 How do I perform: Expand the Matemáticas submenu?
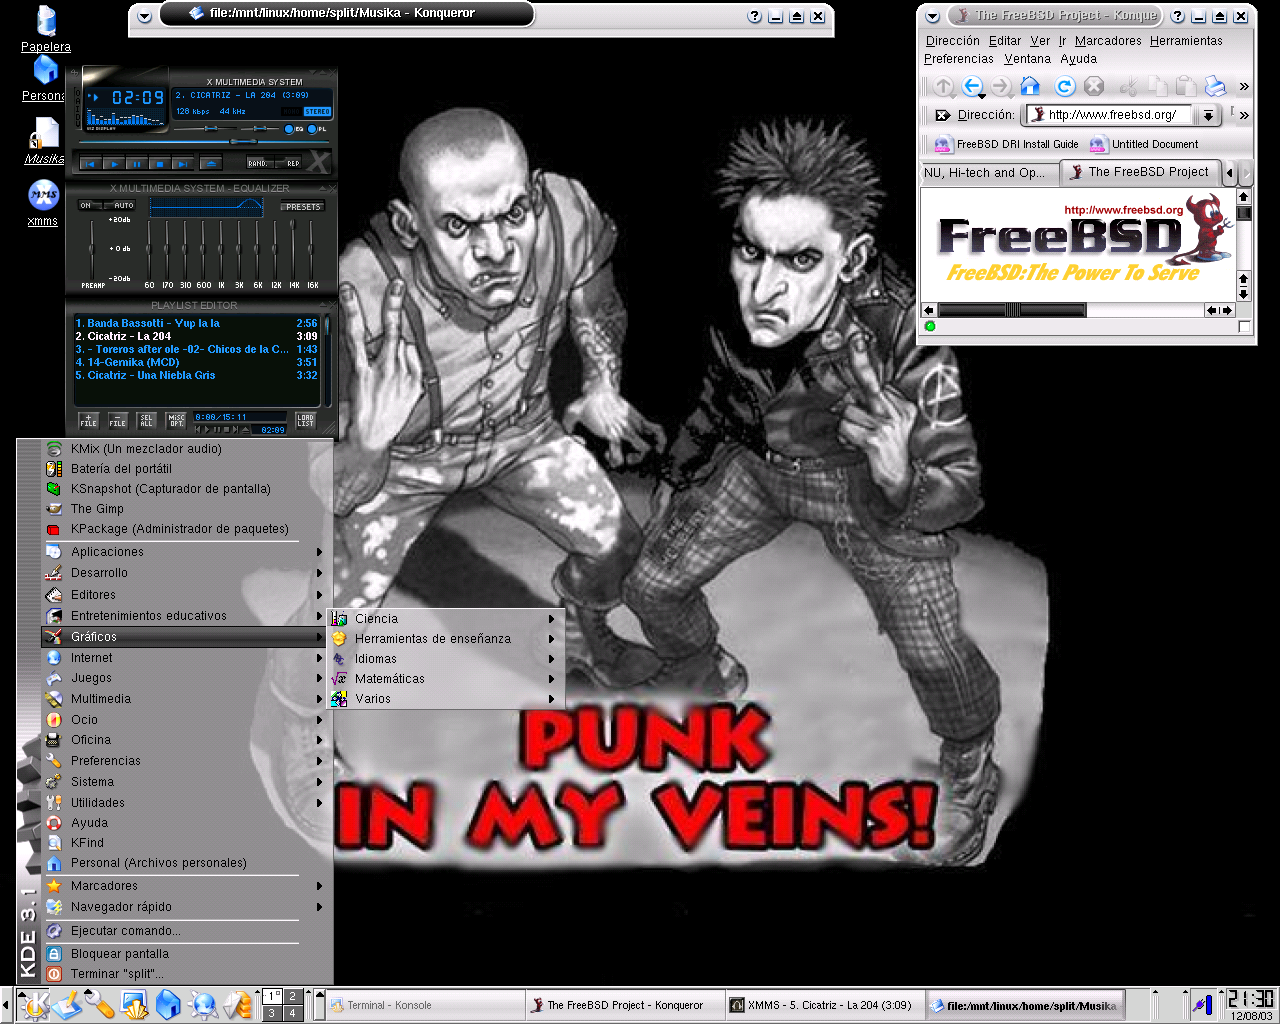(445, 679)
